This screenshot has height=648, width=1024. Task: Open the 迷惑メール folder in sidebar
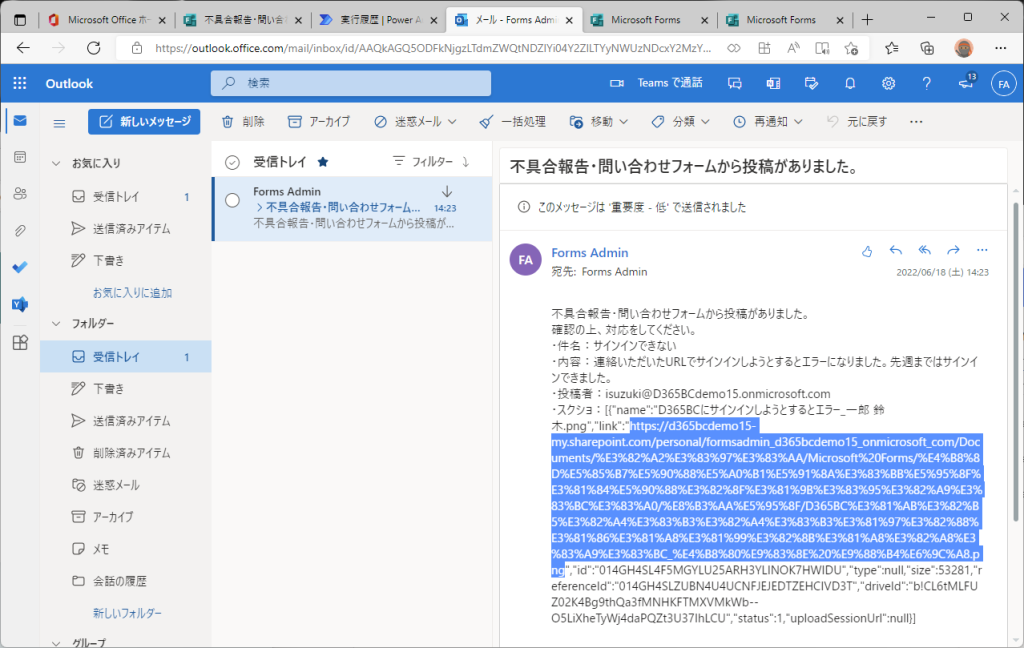point(125,485)
